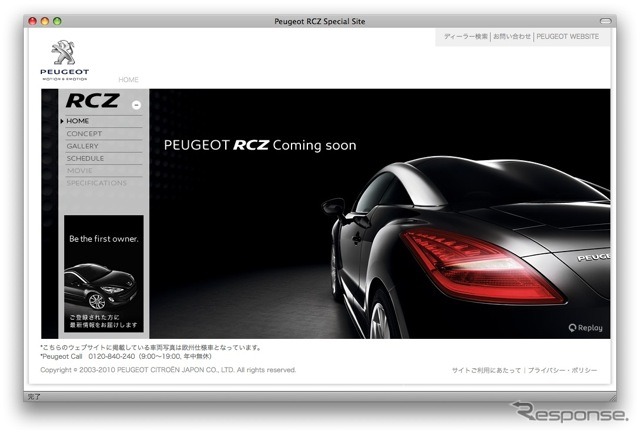Click the window resize grip corner

[x=613, y=397]
